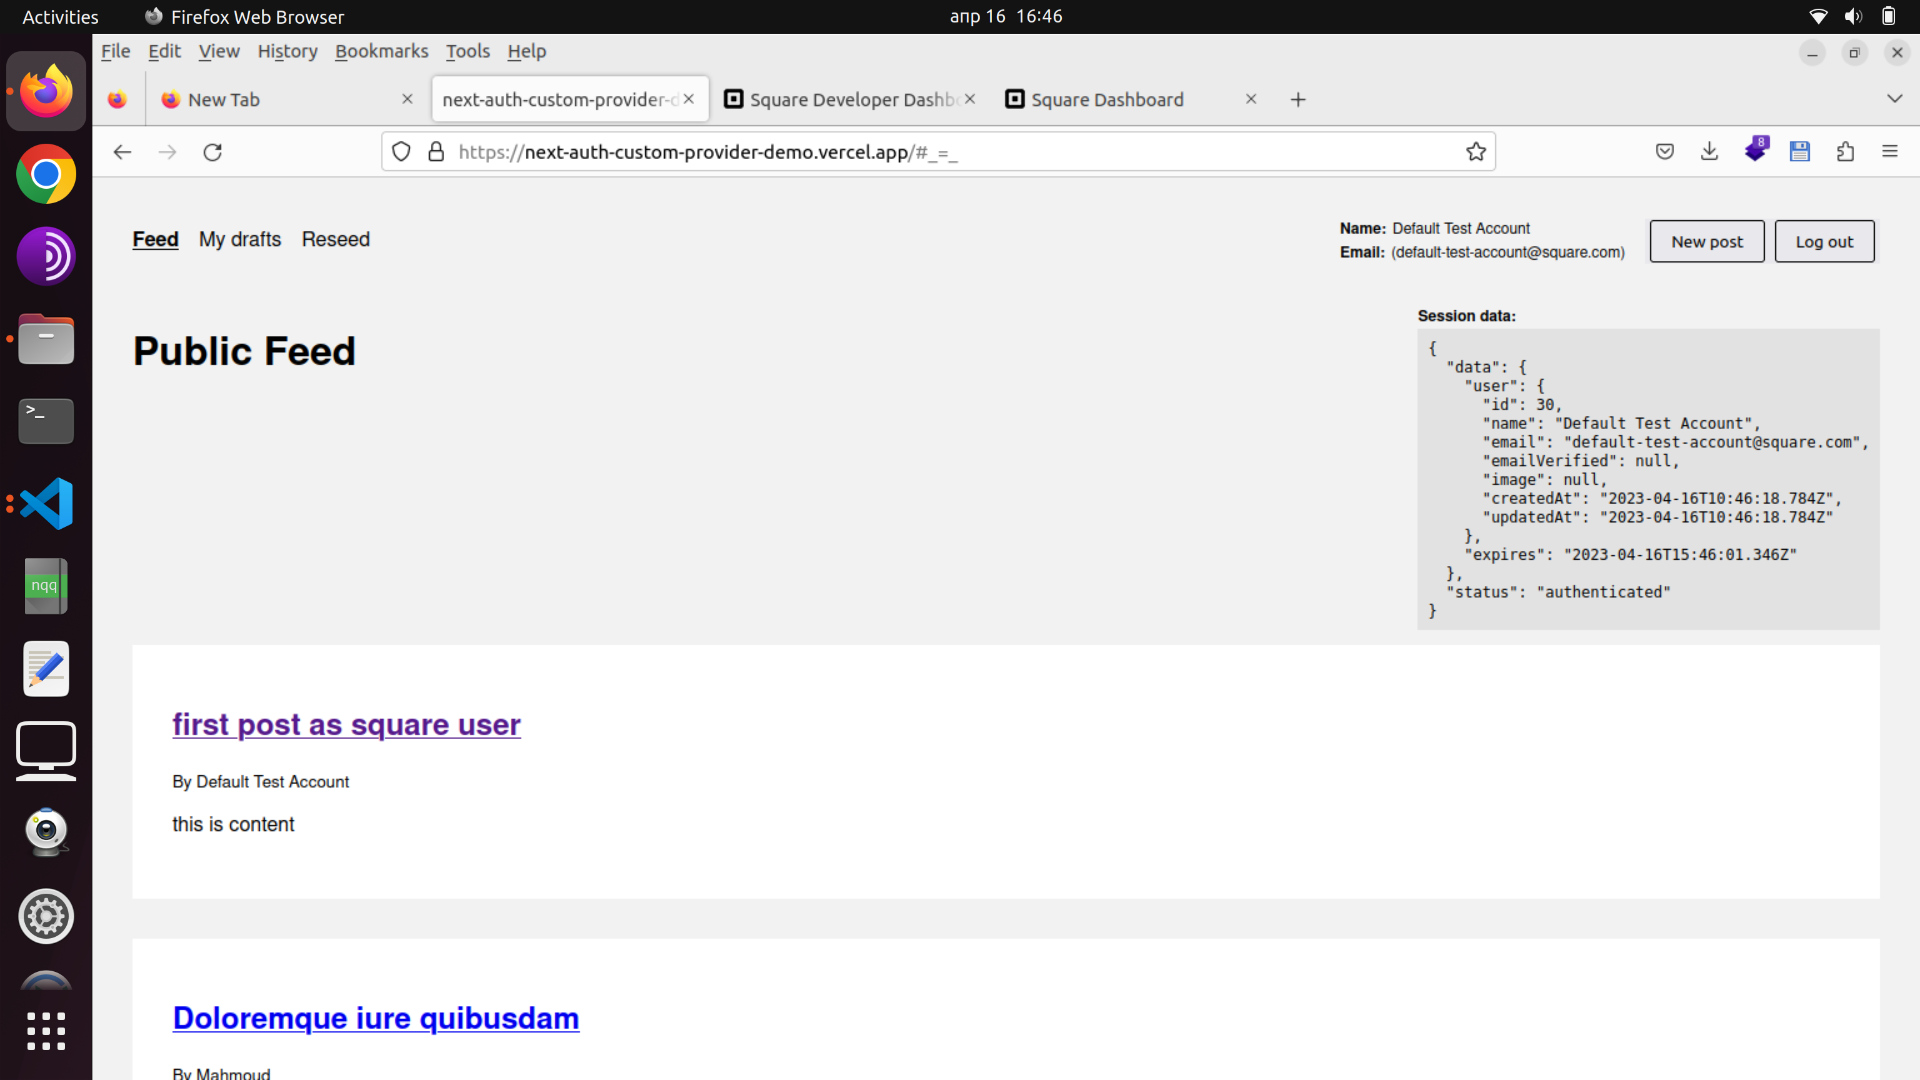Expand the session data JSON object
This screenshot has height=1080, width=1920.
click(x=1431, y=347)
